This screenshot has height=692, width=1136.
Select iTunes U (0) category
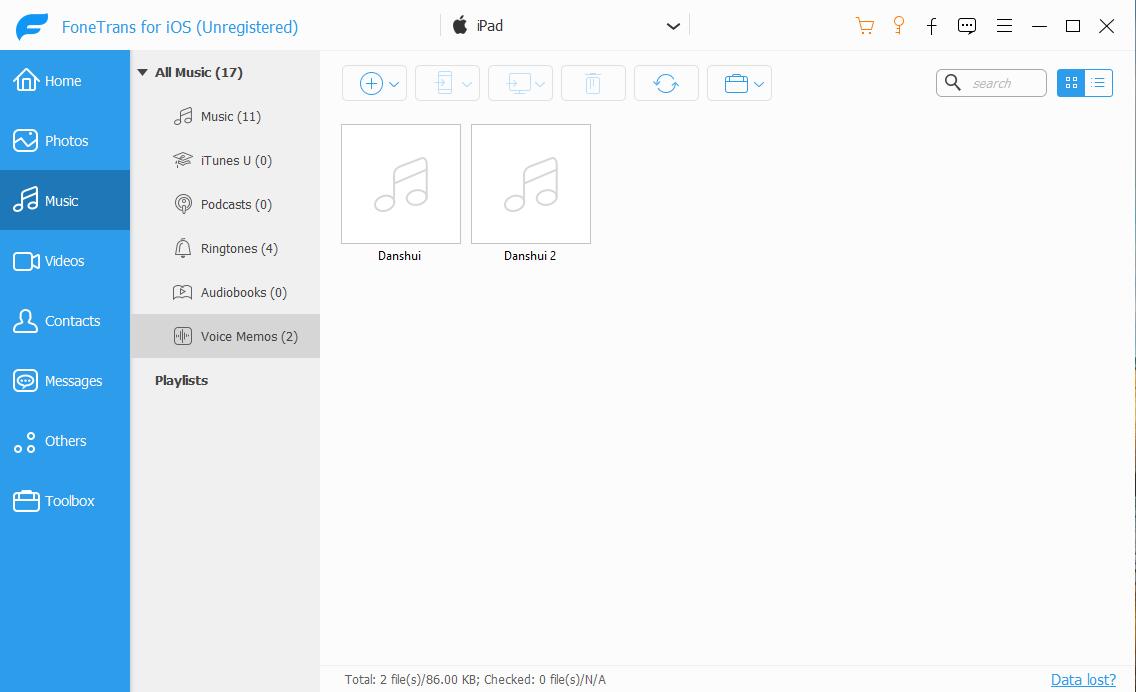coord(225,160)
